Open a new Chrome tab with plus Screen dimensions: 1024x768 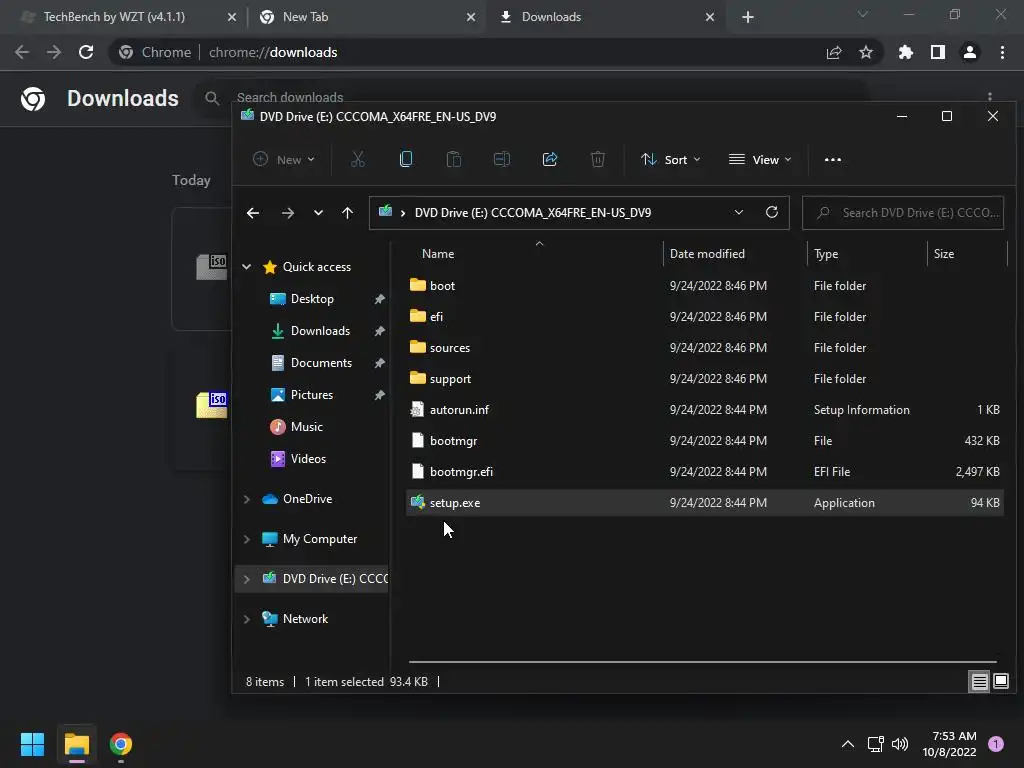point(748,17)
